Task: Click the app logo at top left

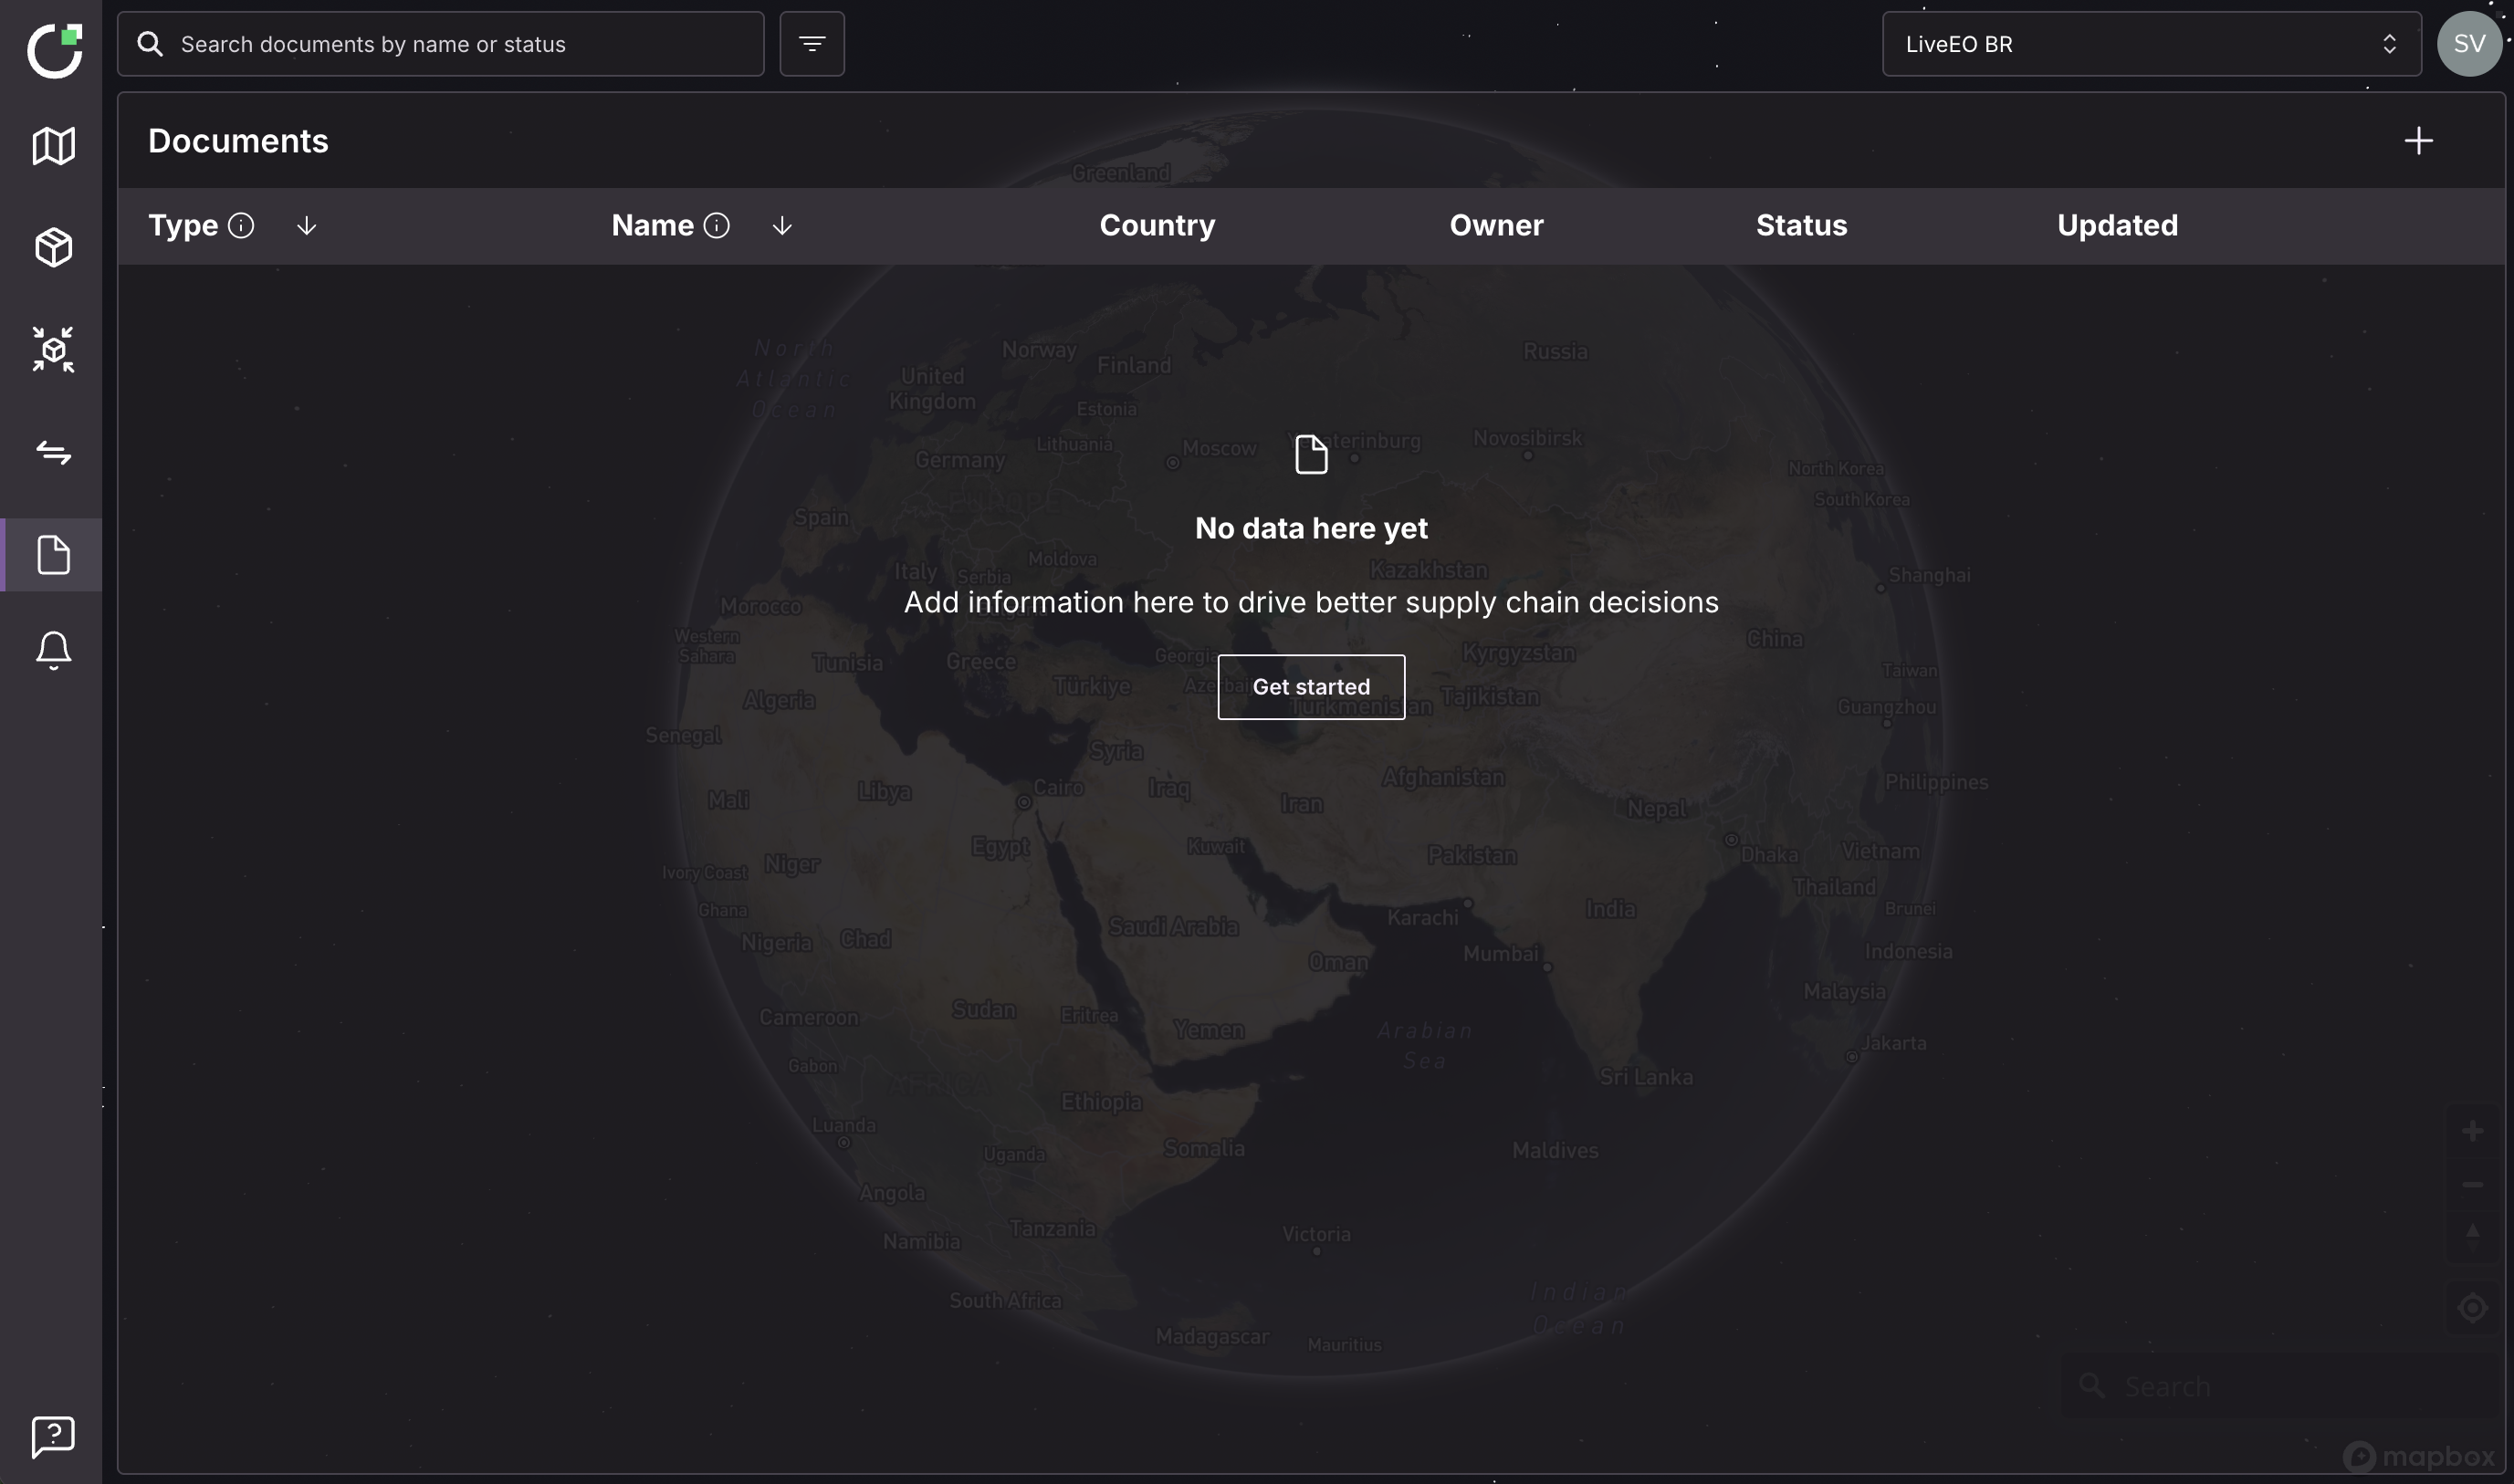Action: [x=55, y=50]
